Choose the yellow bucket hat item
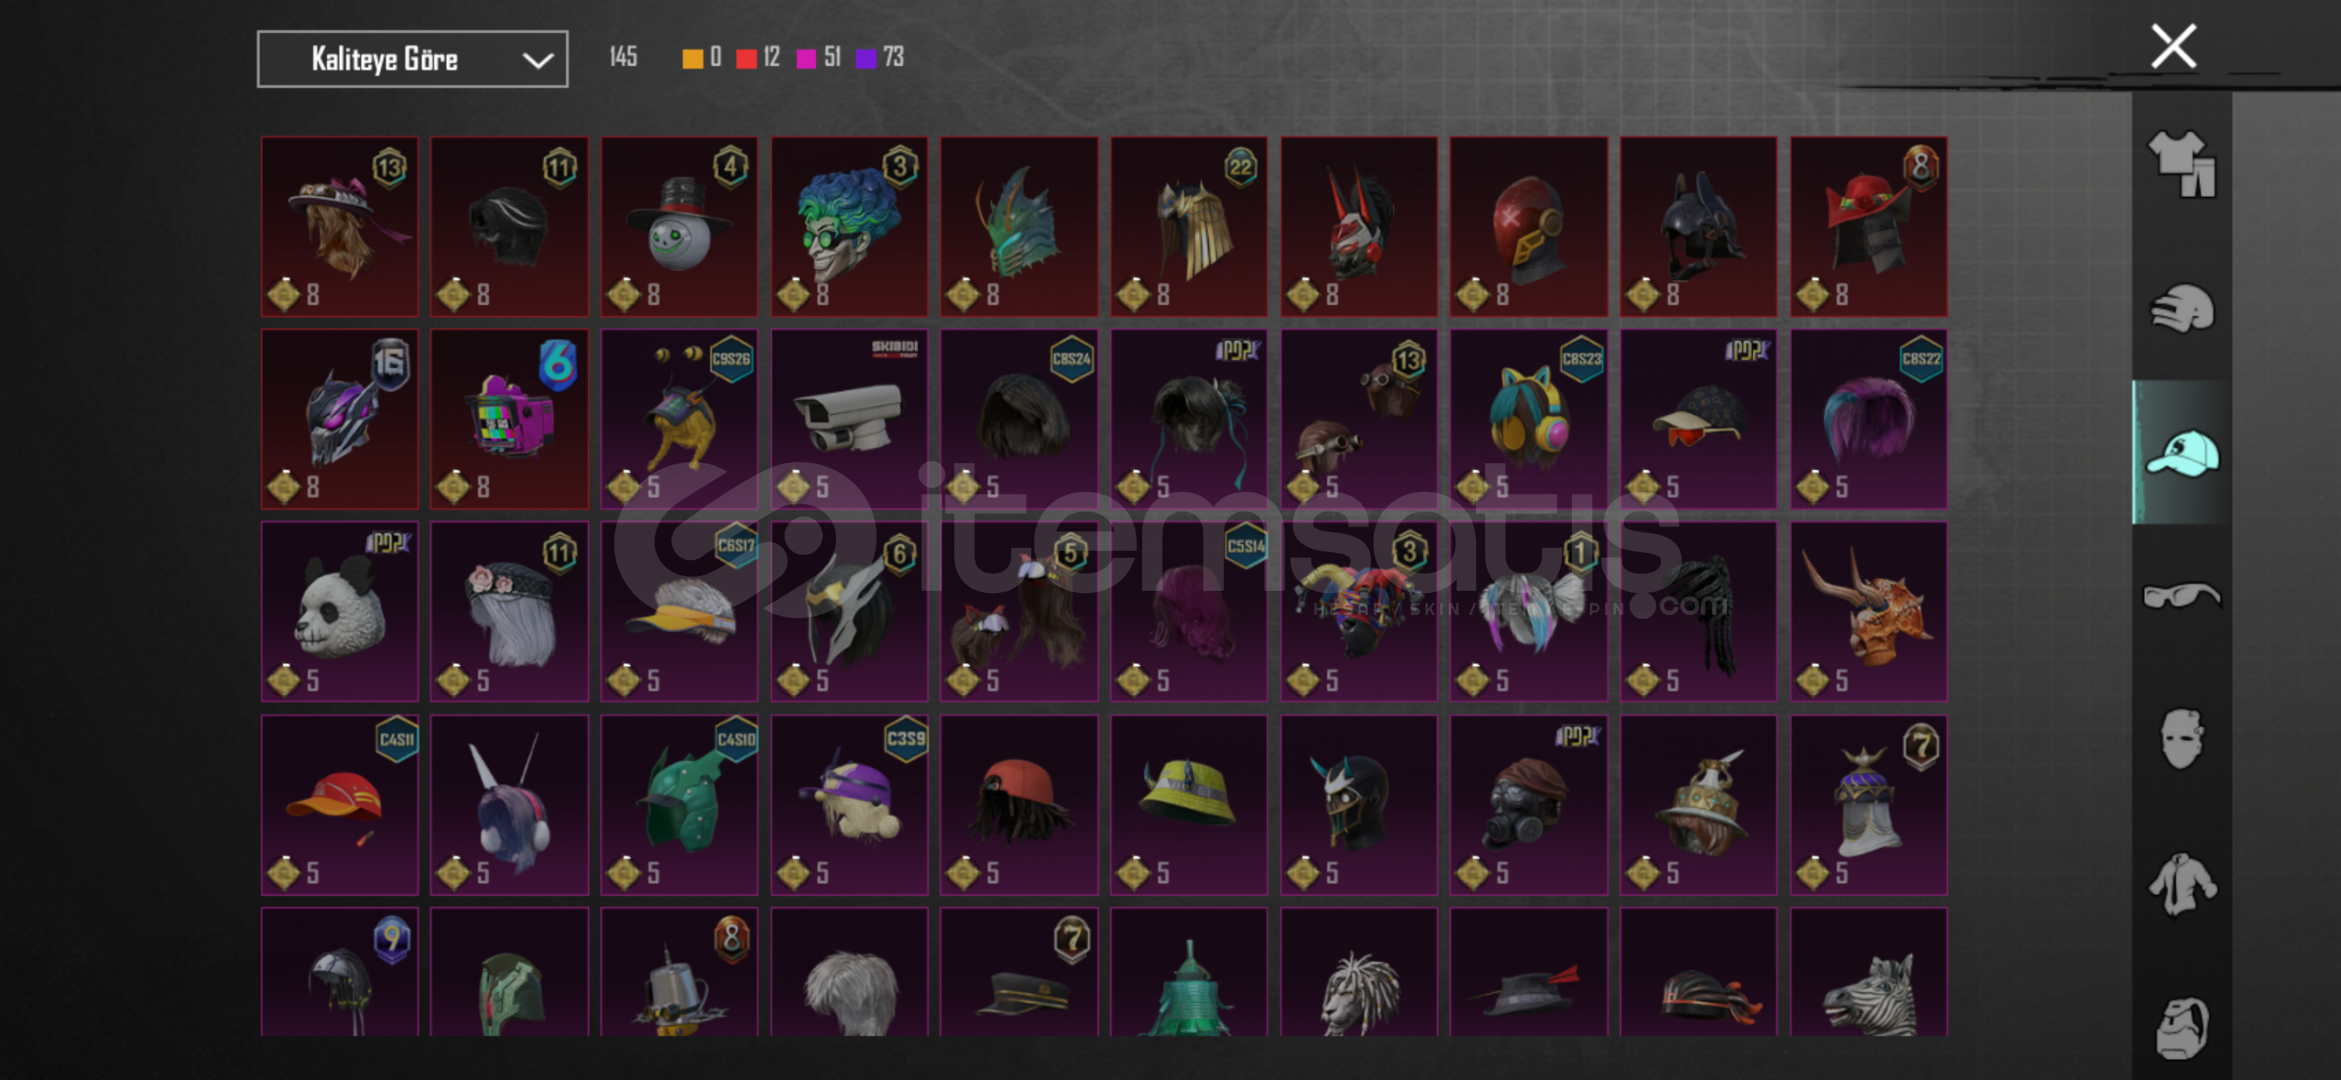This screenshot has height=1080, width=2341. click(1189, 805)
